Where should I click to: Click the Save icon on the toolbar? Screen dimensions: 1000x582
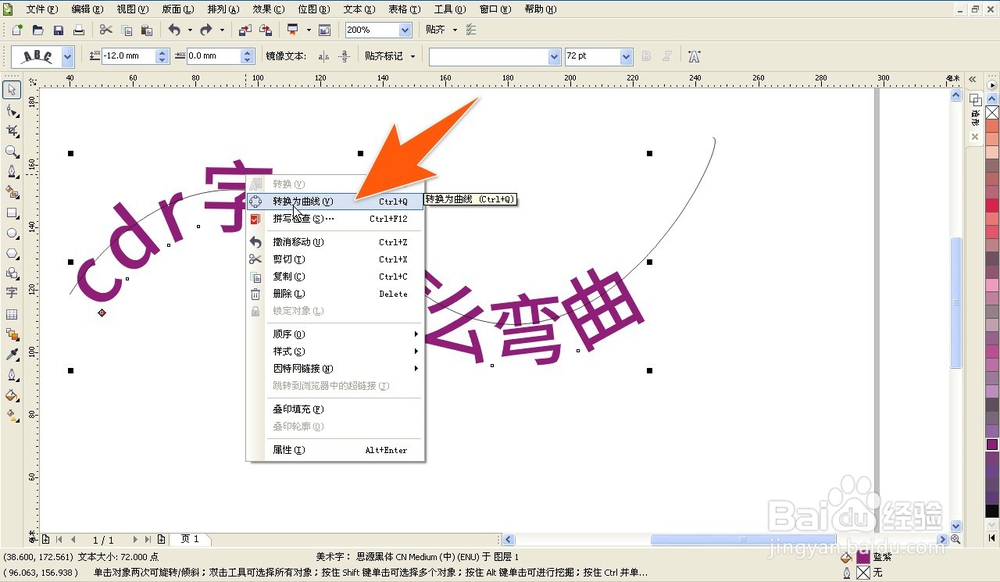coord(58,30)
